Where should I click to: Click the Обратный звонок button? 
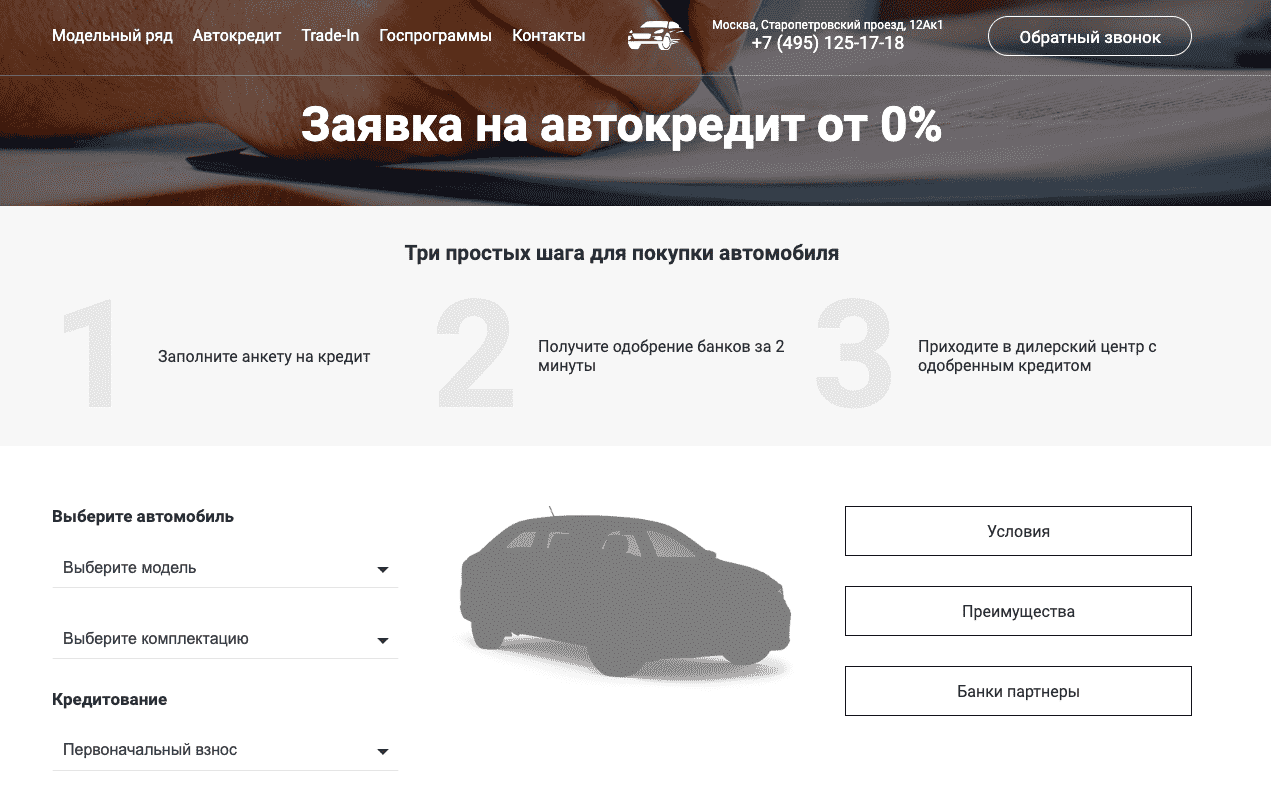[1089, 36]
